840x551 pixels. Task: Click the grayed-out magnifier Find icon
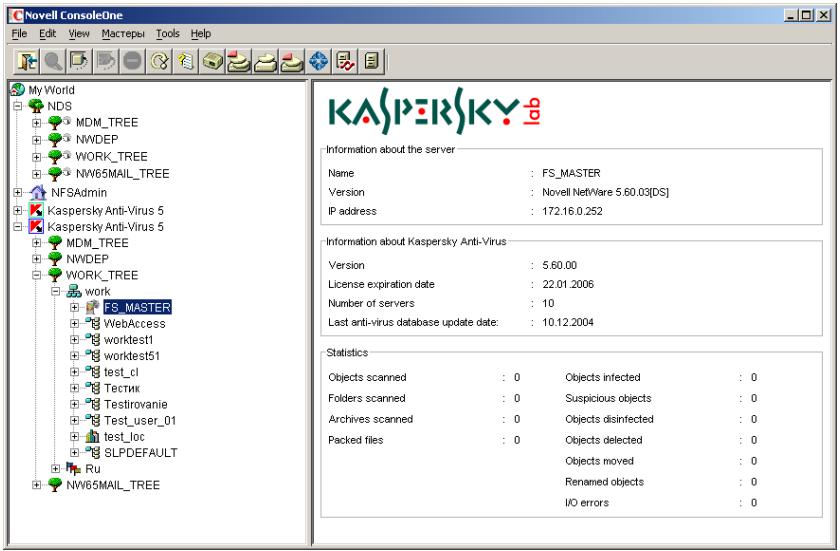tap(53, 61)
